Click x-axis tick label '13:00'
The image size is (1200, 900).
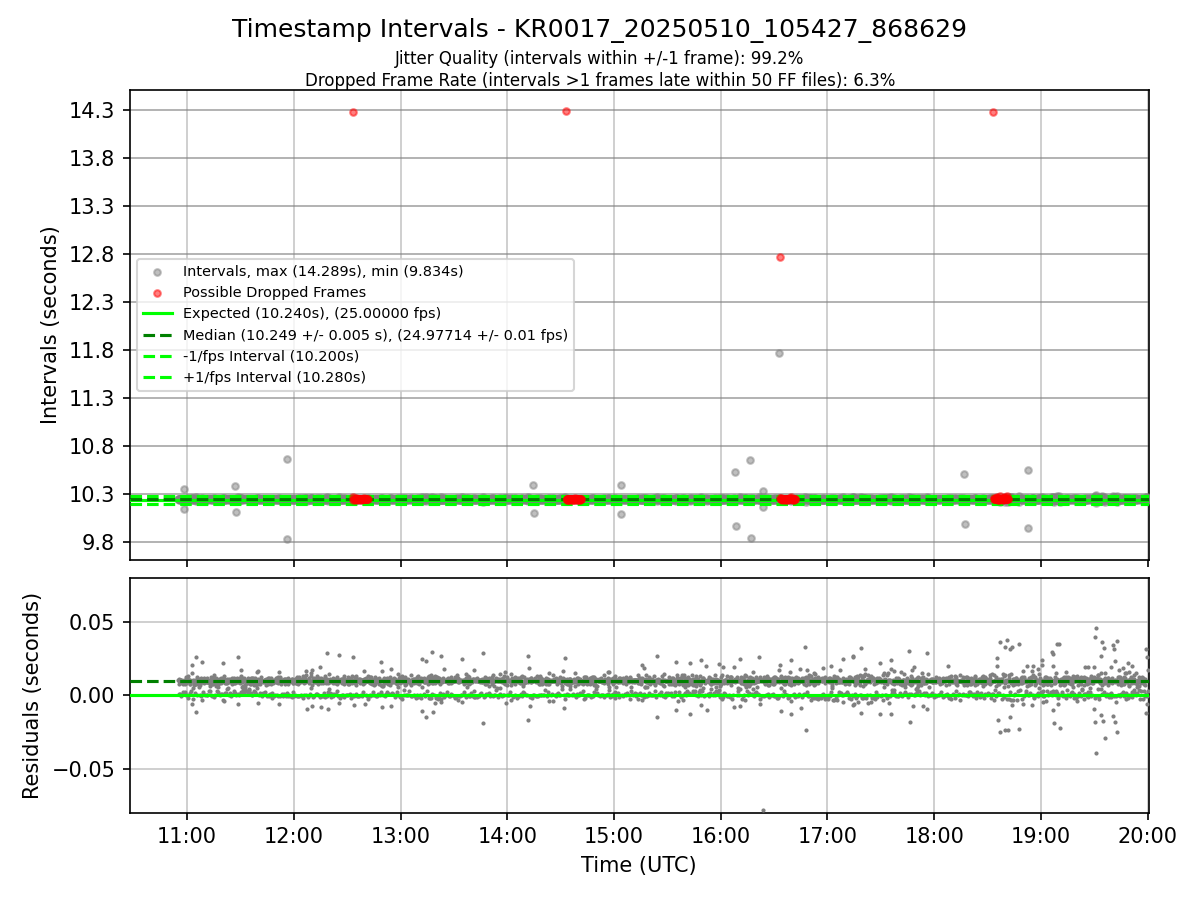click(x=400, y=836)
